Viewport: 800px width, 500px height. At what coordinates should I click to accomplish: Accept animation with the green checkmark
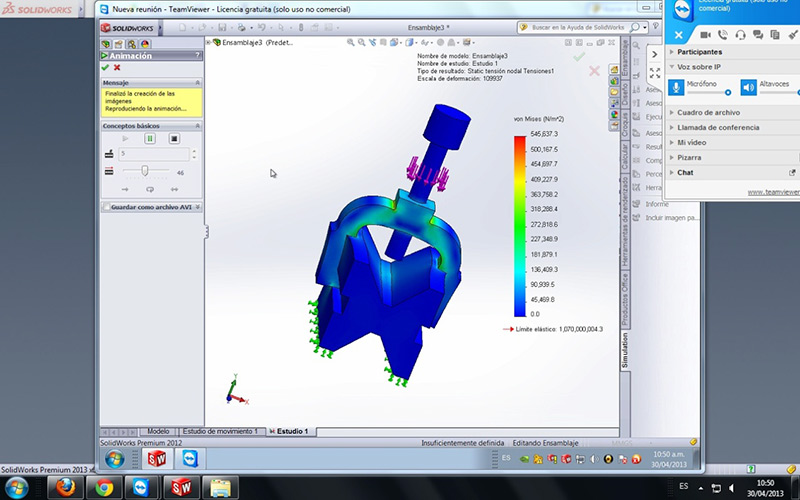pyautogui.click(x=105, y=67)
